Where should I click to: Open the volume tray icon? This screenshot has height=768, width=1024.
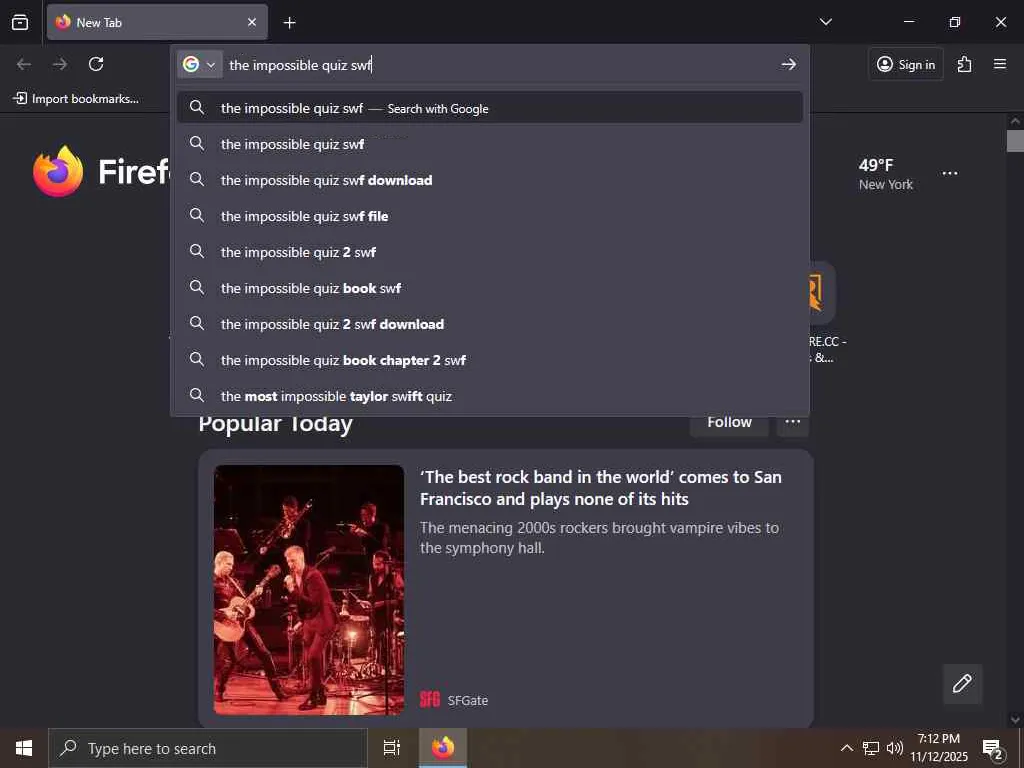pos(895,748)
